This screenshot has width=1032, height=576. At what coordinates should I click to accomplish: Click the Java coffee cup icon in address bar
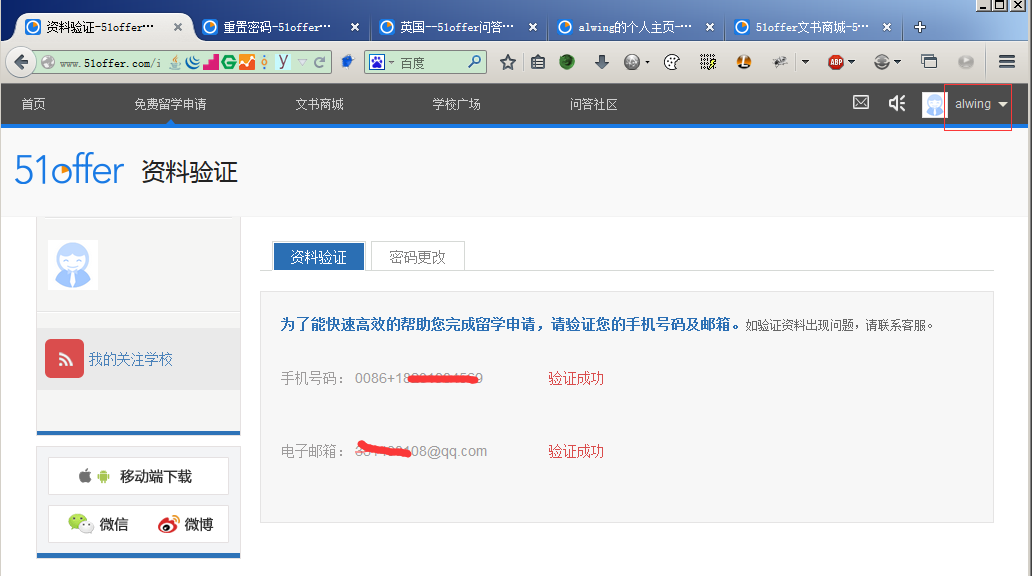(174, 62)
